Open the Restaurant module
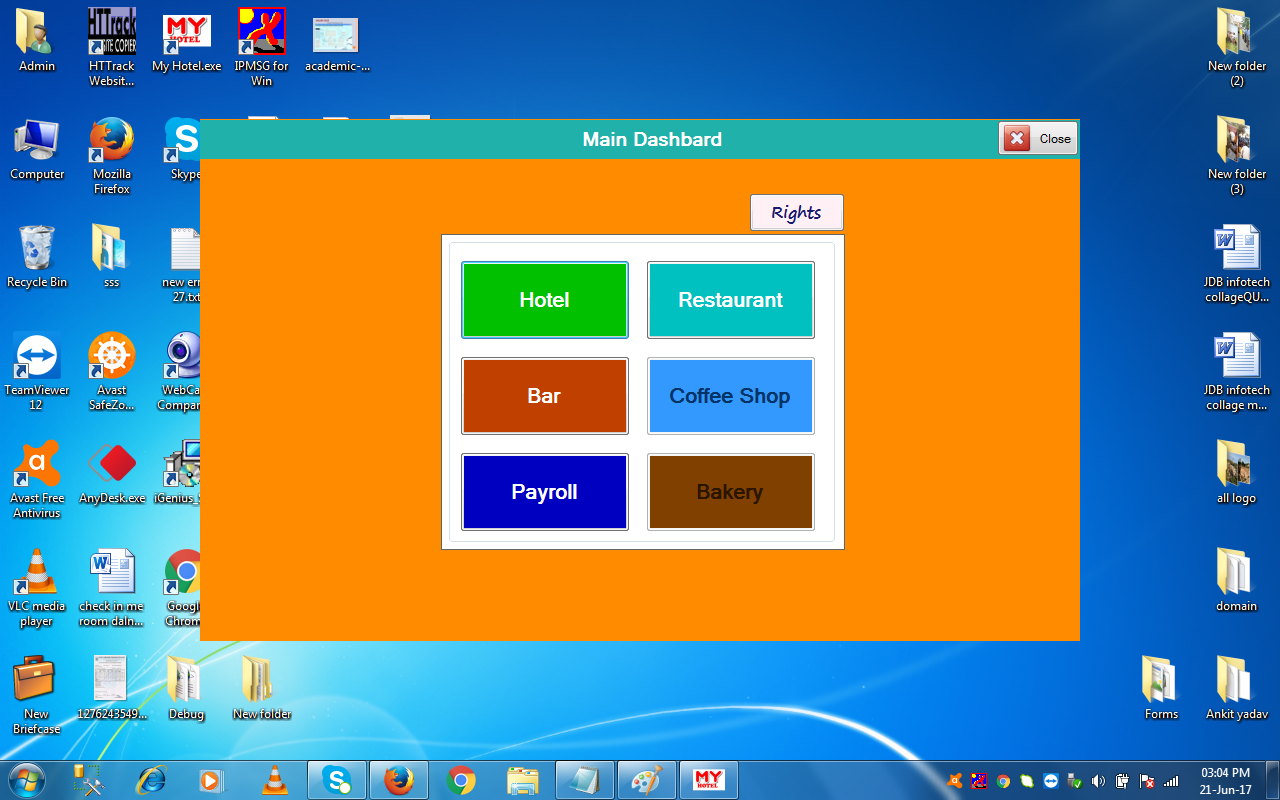The image size is (1280, 800). pyautogui.click(x=731, y=300)
